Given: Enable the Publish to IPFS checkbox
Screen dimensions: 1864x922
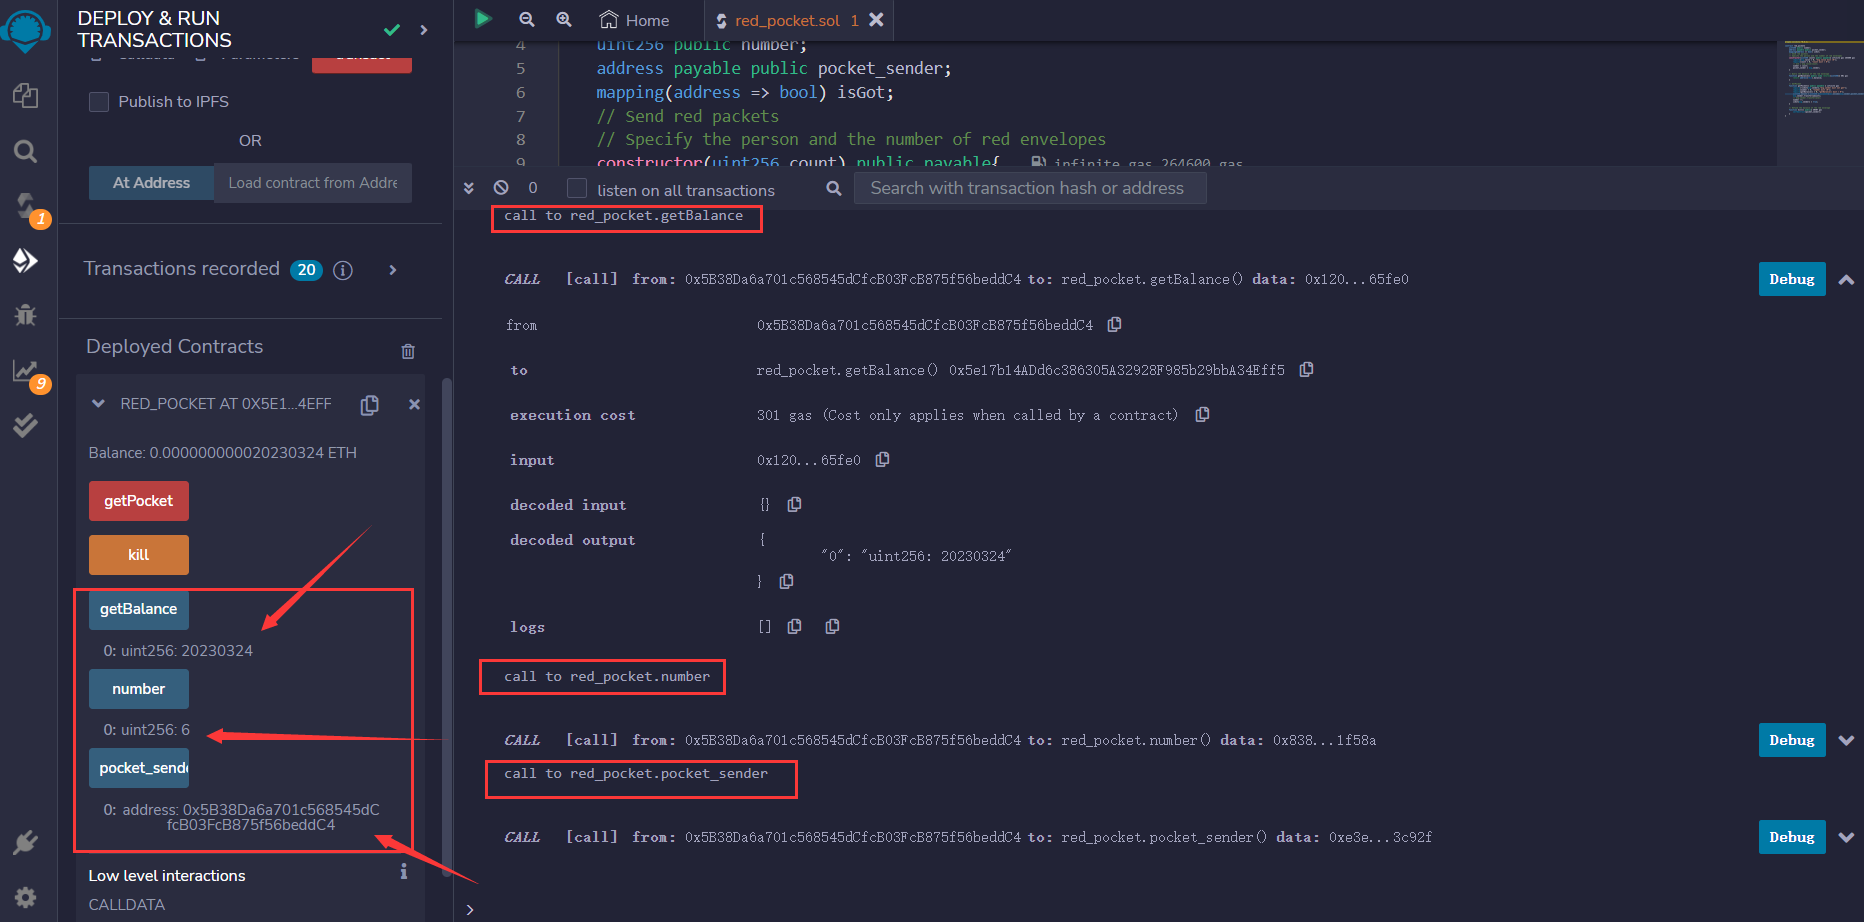Looking at the screenshot, I should click(x=99, y=101).
